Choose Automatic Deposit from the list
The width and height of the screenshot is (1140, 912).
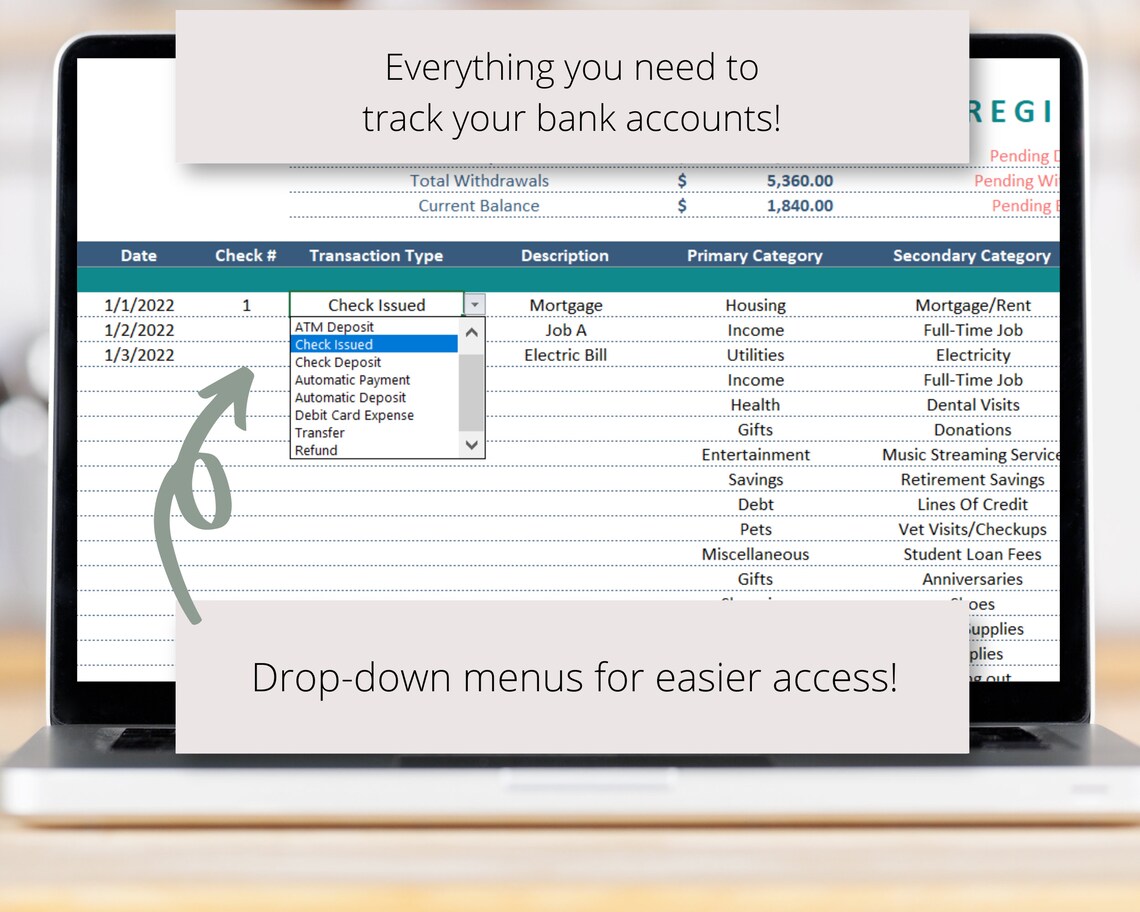coord(351,397)
